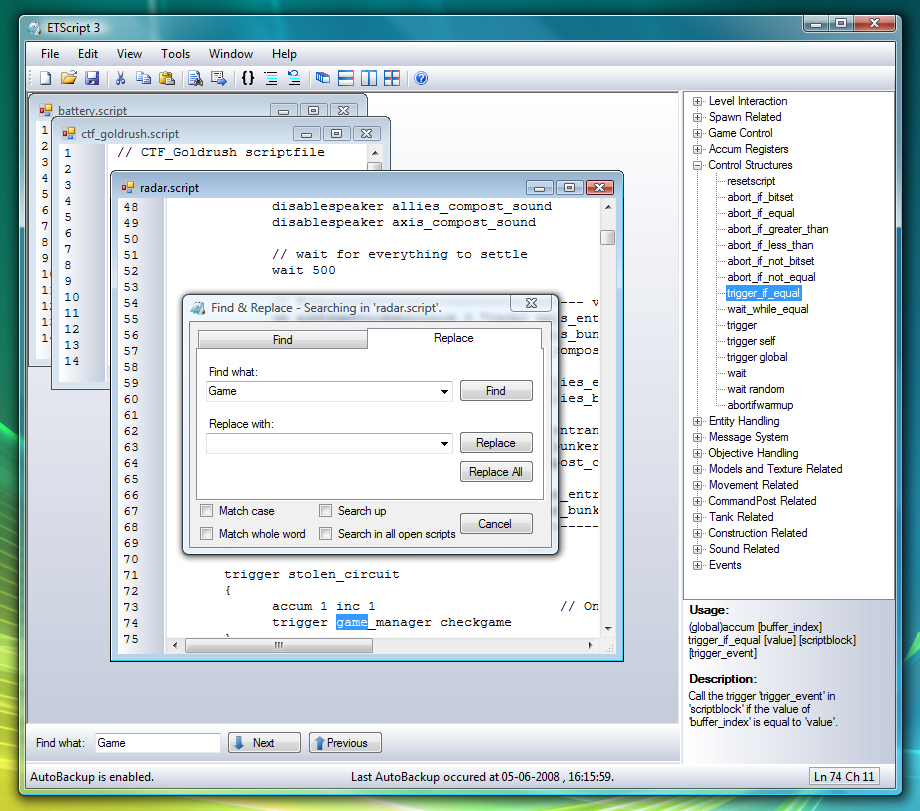Image resolution: width=920 pixels, height=811 pixels.
Task: Click the Replace button
Action: tap(496, 443)
